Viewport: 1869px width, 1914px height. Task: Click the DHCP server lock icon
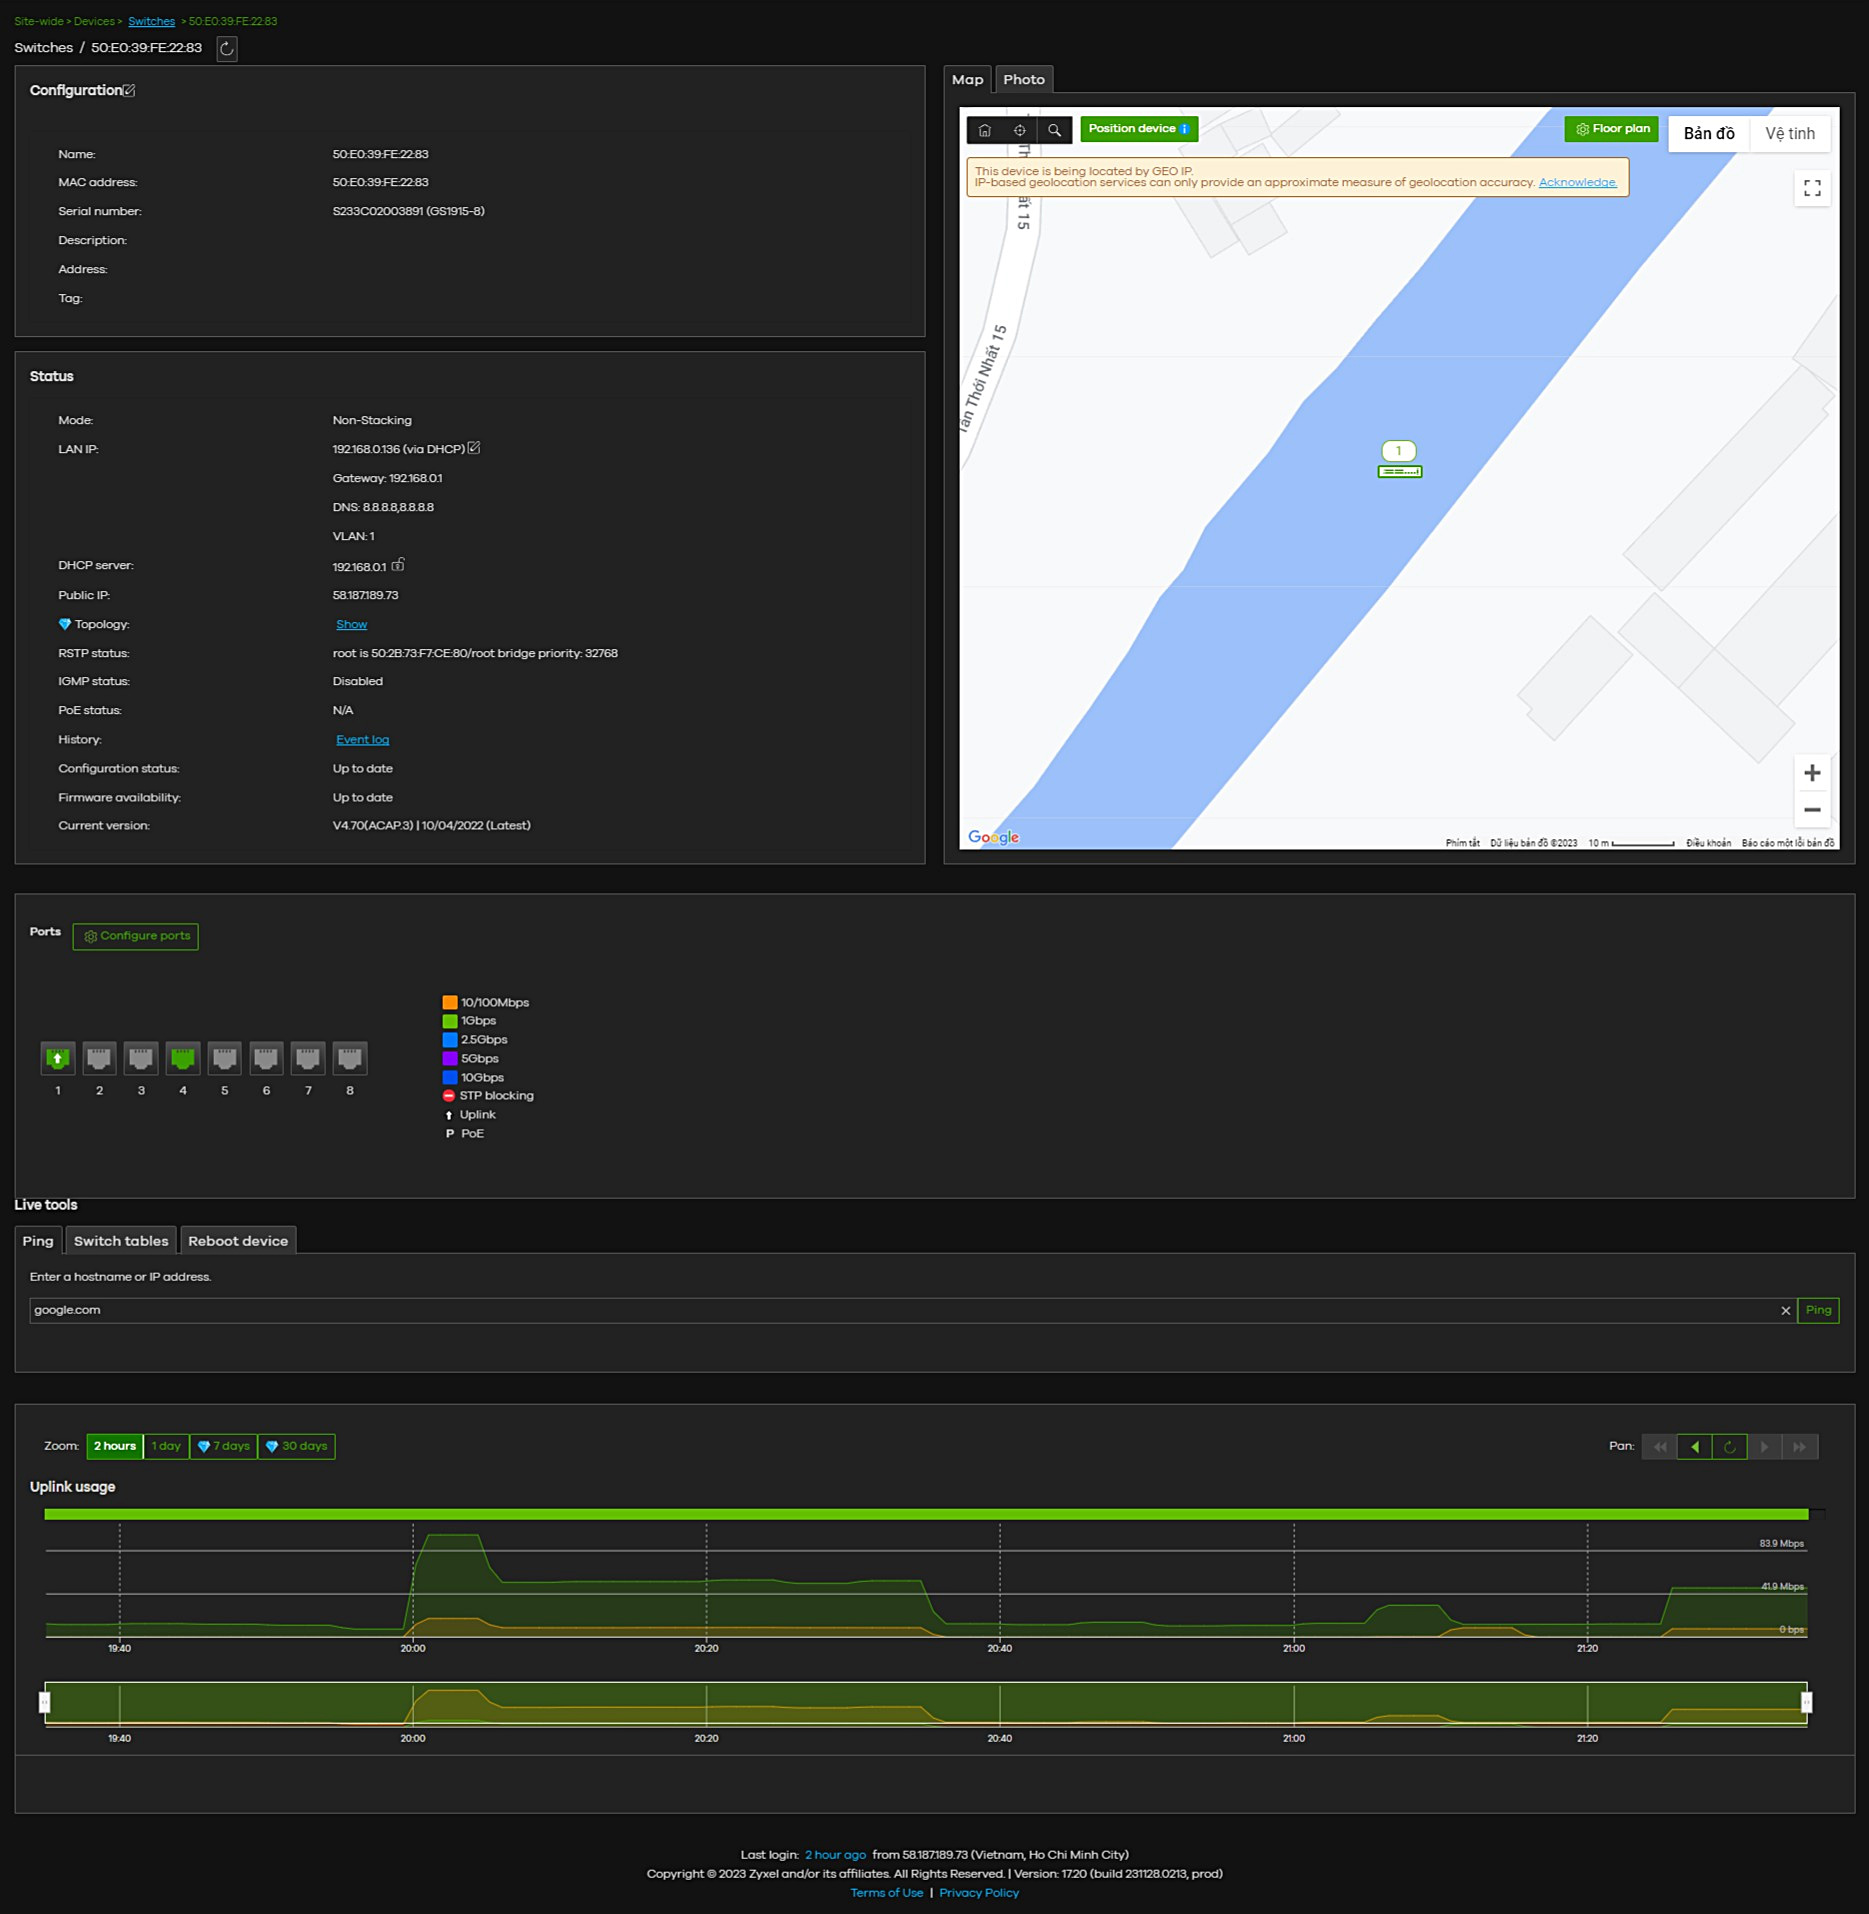pos(398,565)
